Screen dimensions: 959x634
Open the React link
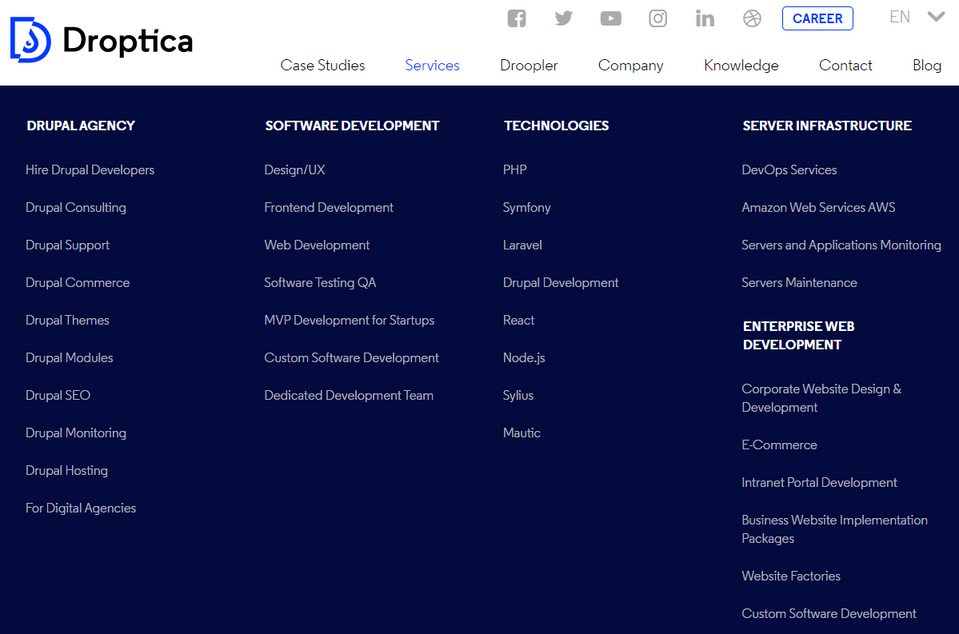[519, 320]
